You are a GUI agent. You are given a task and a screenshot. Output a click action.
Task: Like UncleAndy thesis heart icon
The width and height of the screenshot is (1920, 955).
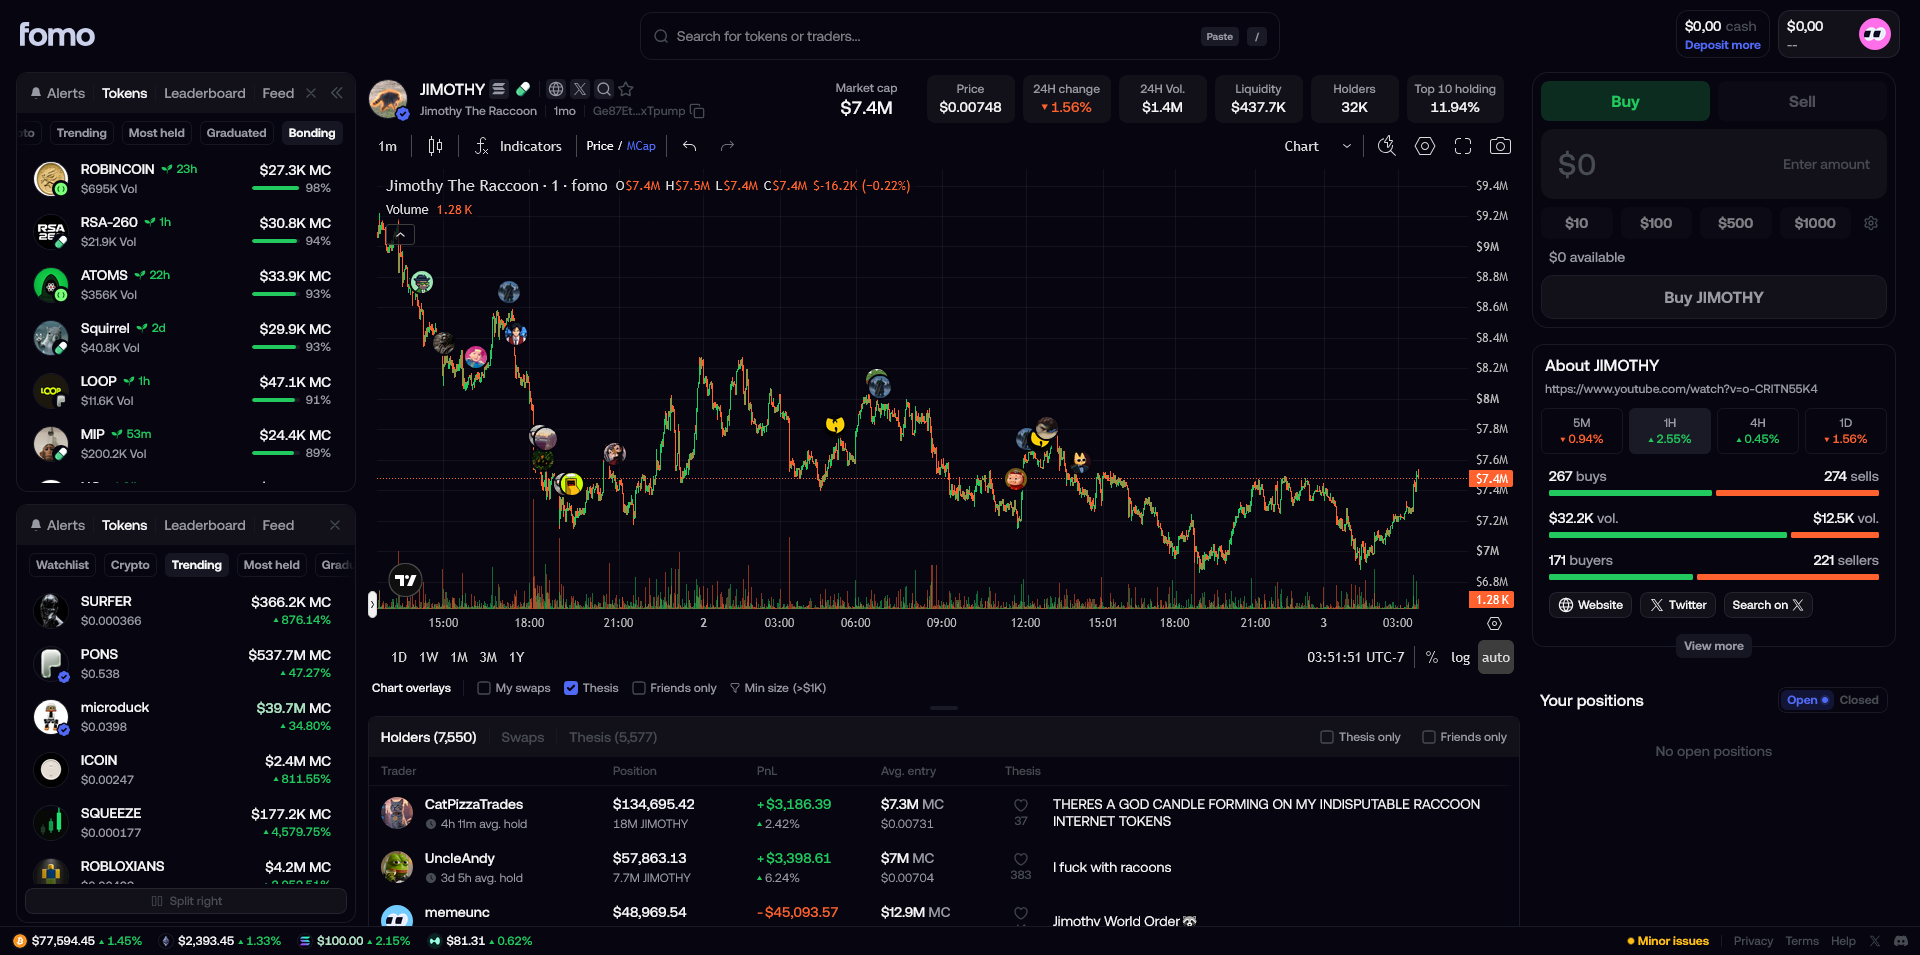pos(1021,859)
